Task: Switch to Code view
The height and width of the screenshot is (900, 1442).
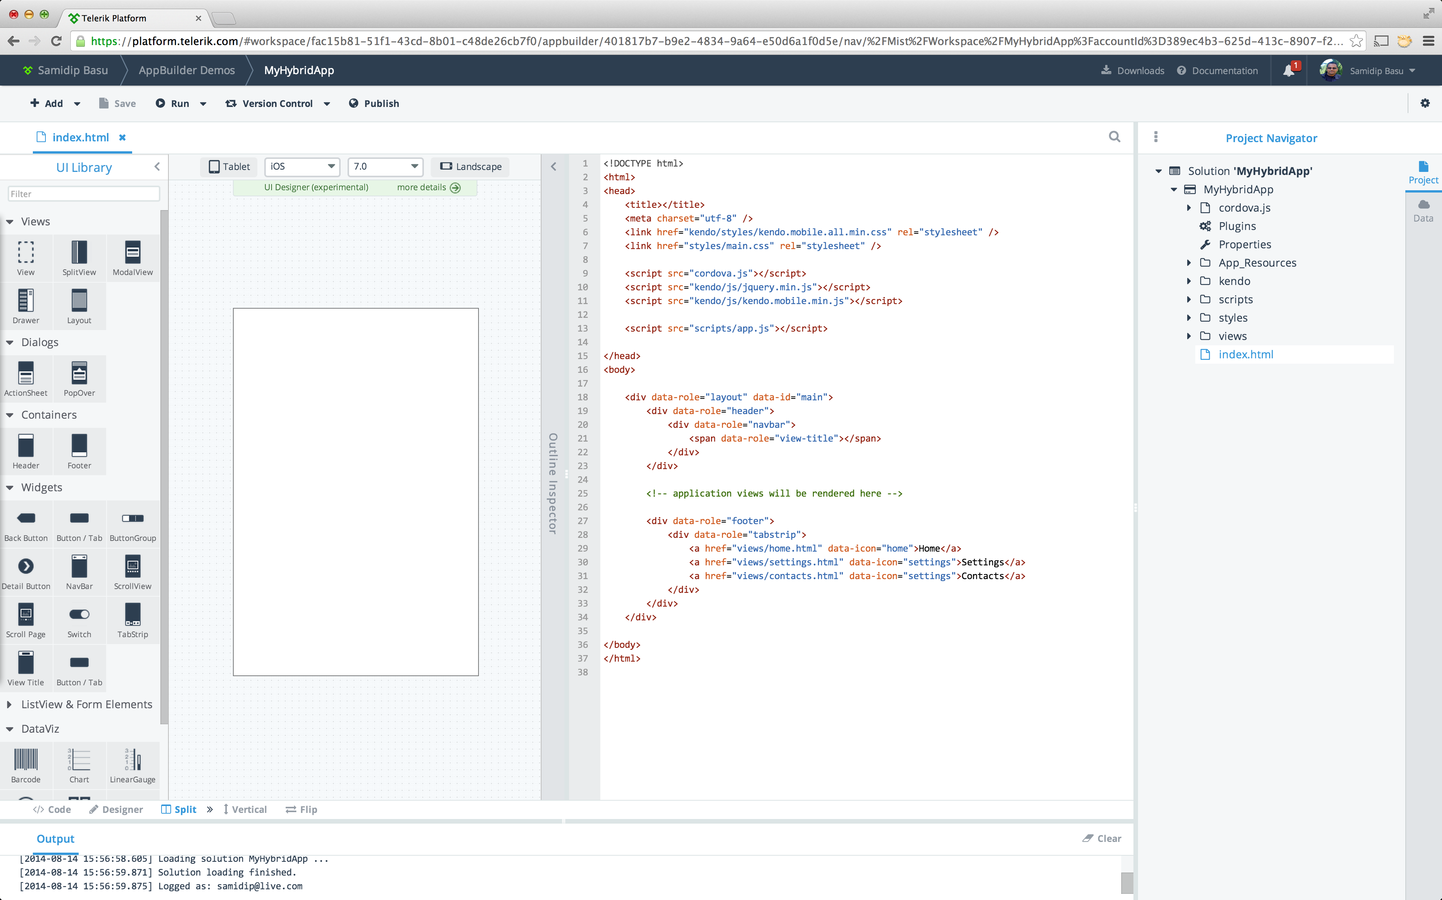Action: 52,810
